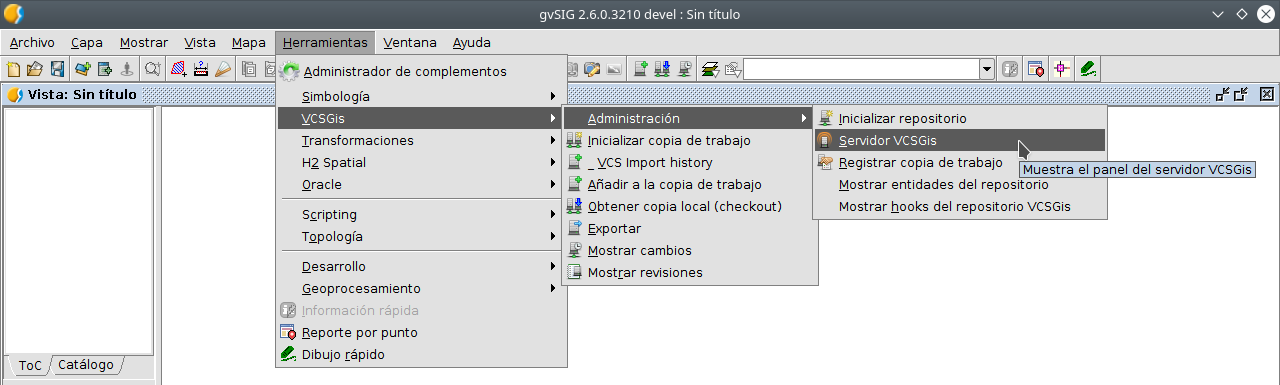The width and height of the screenshot is (1280, 385).
Task: Click the magnifier locator toolbar icon
Action: click(153, 69)
